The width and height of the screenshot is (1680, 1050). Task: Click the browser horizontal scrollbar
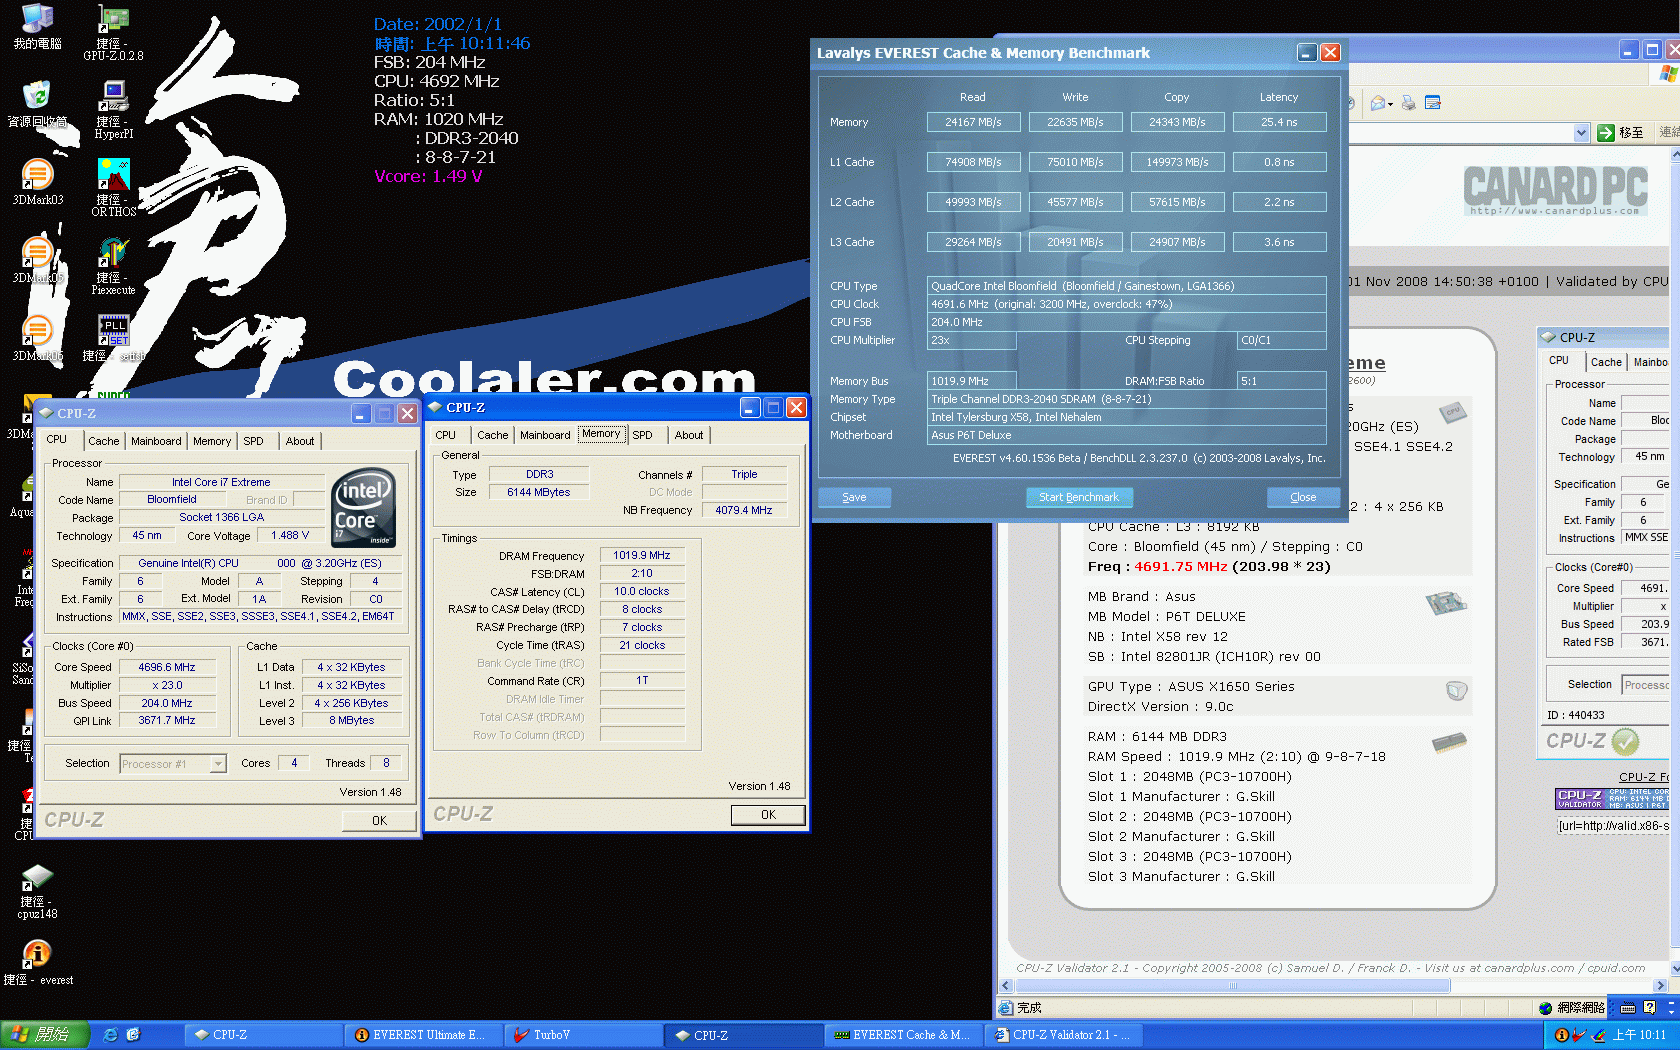(x=1233, y=986)
